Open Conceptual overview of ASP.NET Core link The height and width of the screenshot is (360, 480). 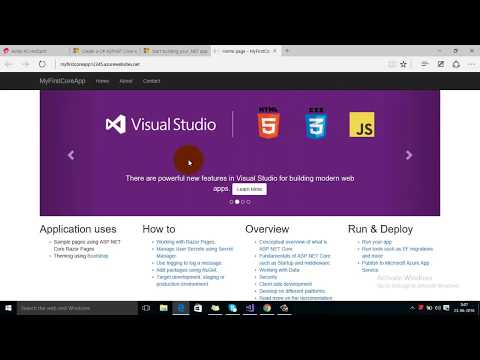coord(293,245)
